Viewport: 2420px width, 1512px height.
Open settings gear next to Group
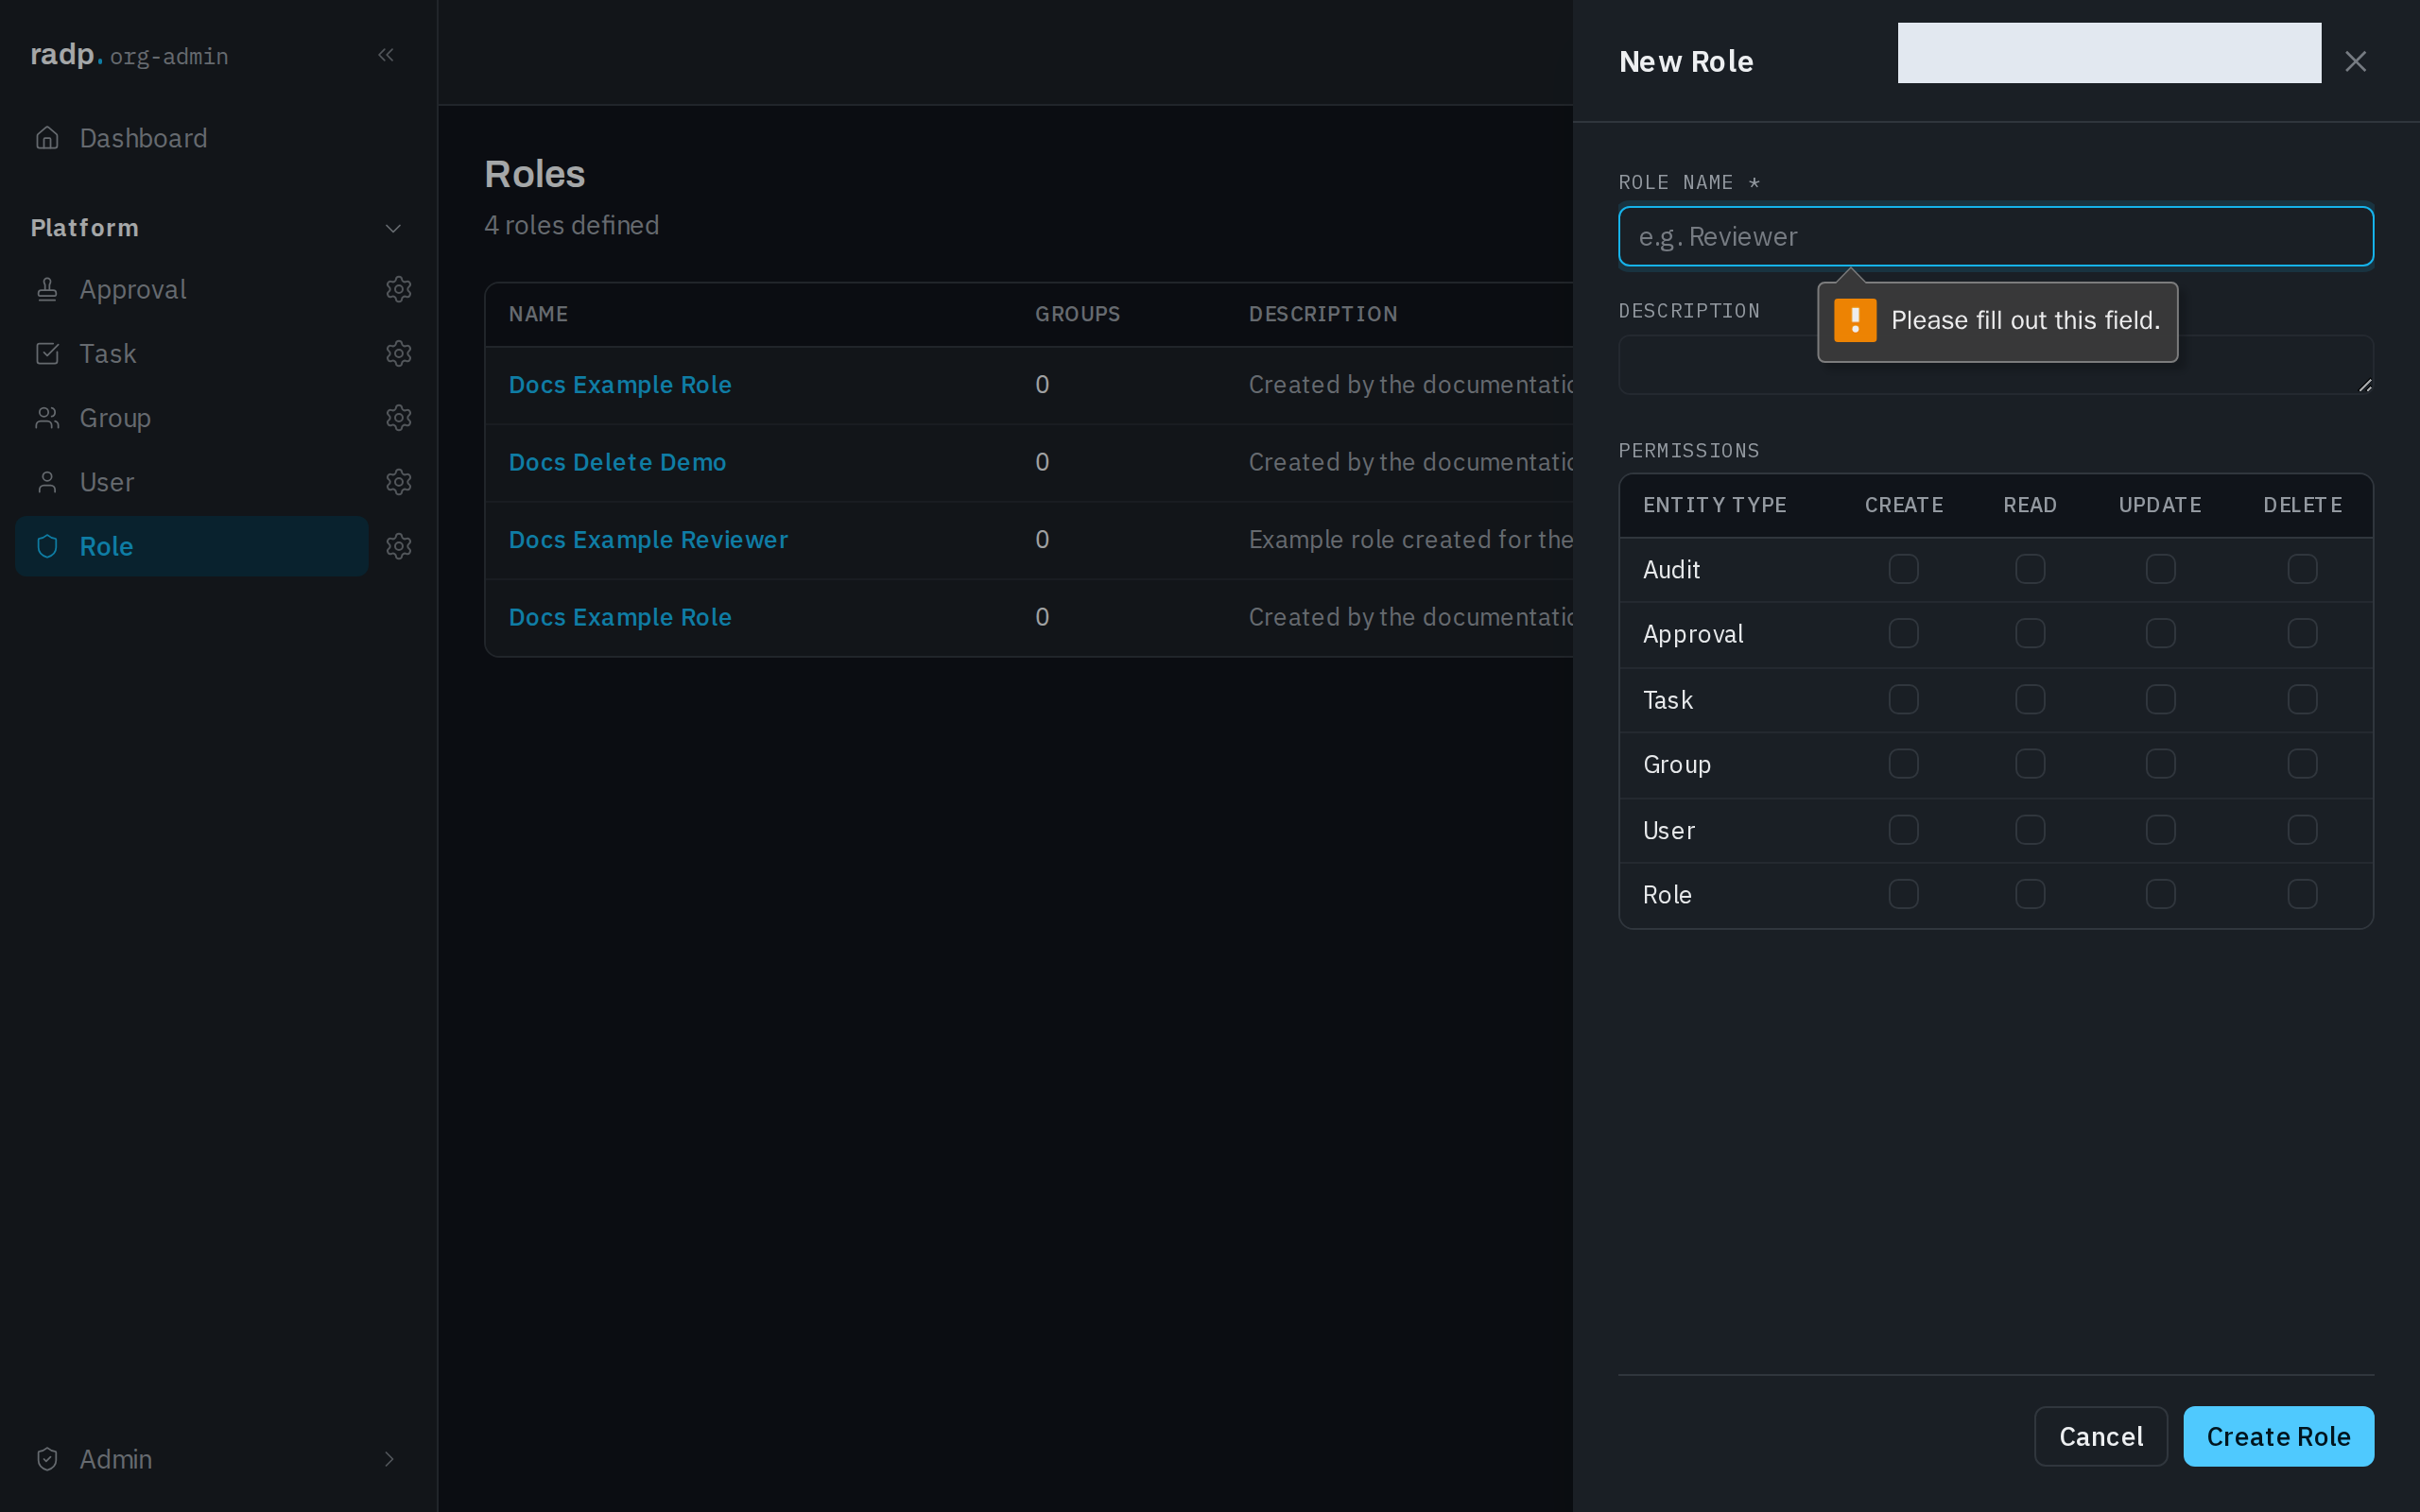tap(399, 418)
